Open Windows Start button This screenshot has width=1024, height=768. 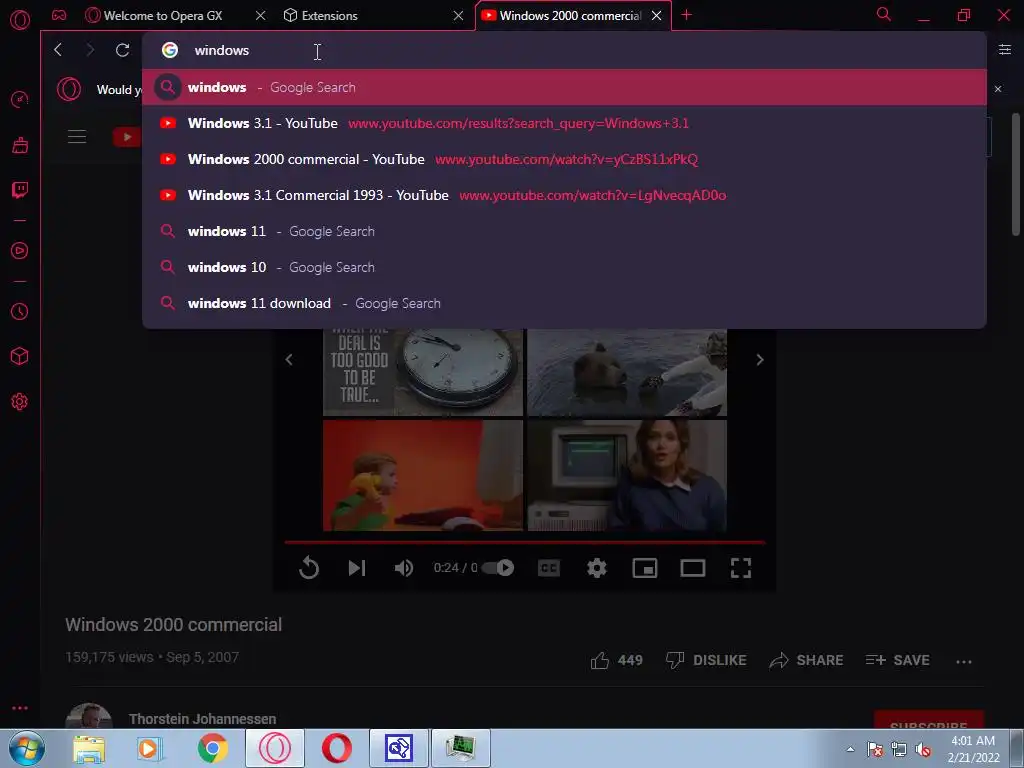pyautogui.click(x=27, y=748)
